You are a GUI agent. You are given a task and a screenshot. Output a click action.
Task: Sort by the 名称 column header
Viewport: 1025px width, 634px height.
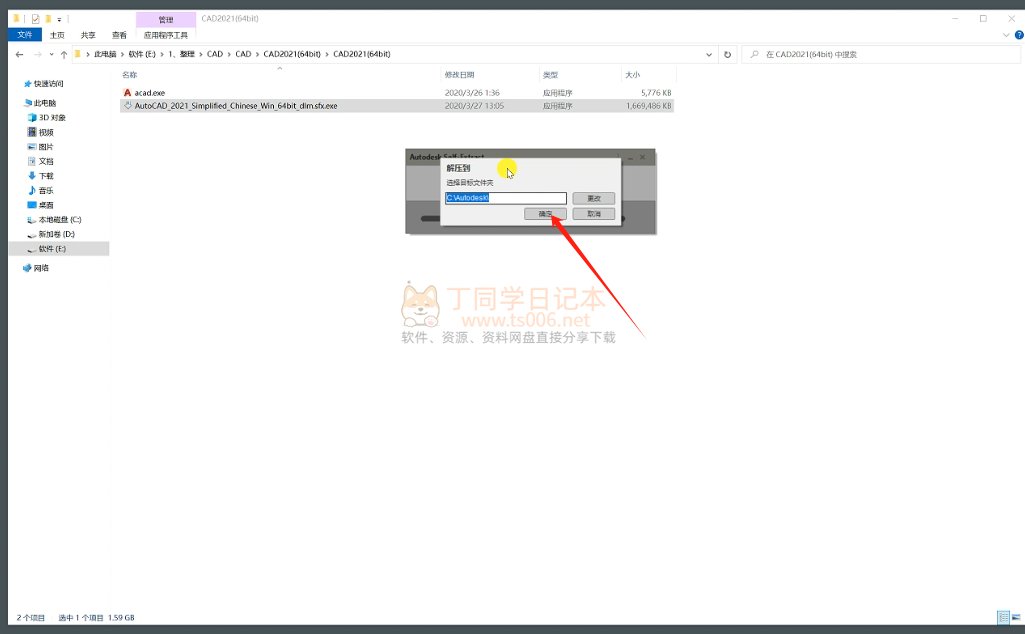(x=129, y=75)
